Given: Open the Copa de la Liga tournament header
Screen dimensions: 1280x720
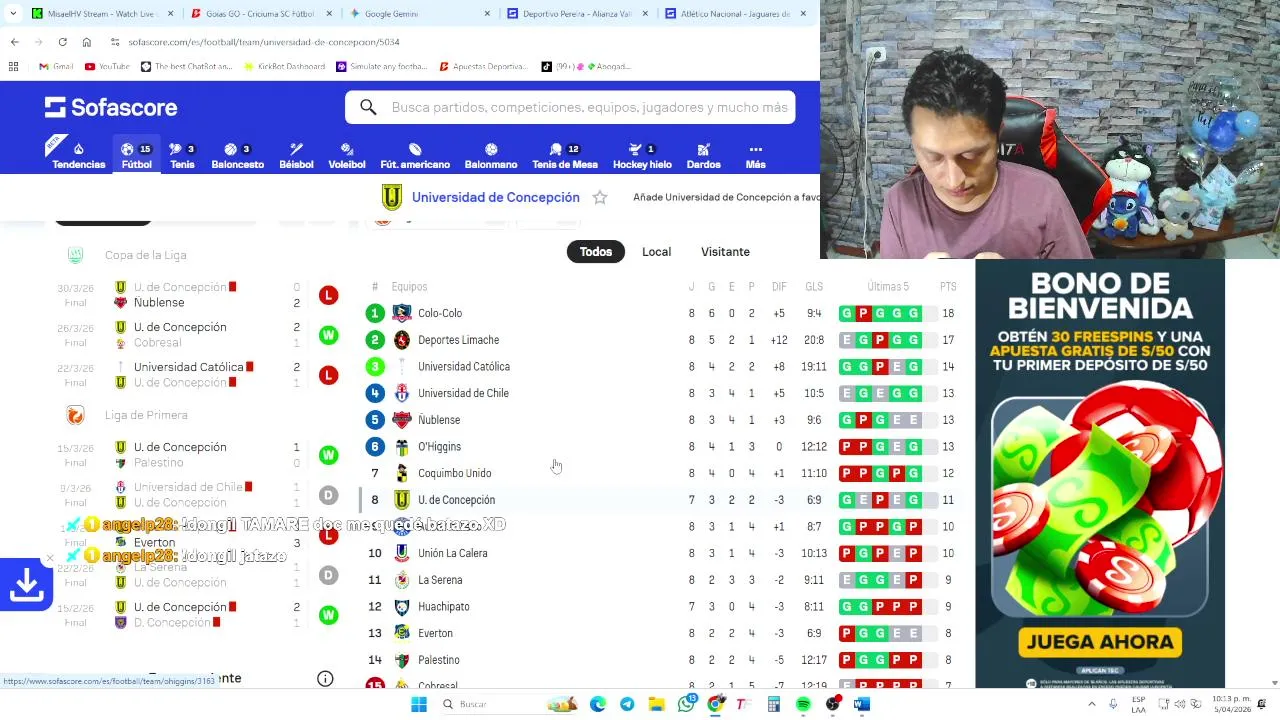Looking at the screenshot, I should 146,255.
